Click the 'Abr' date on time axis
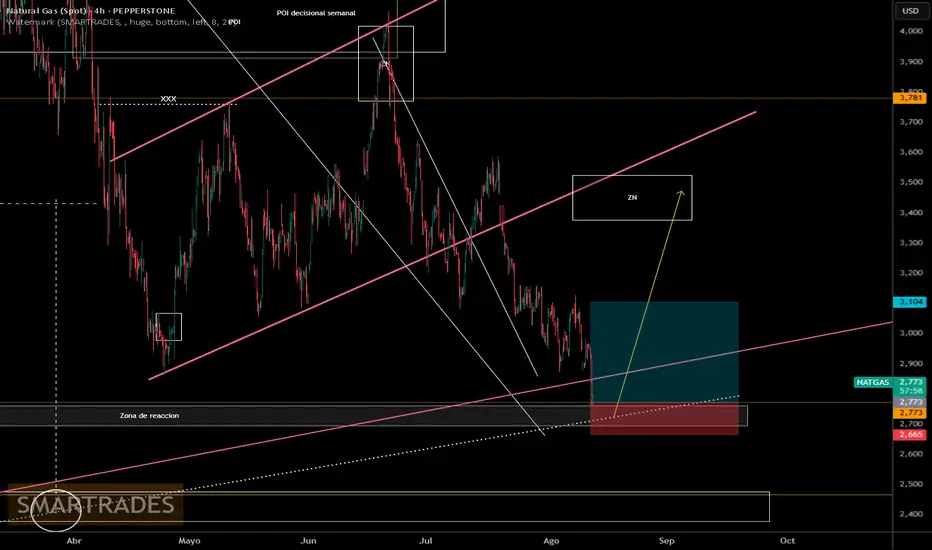The image size is (932, 550). [x=74, y=540]
